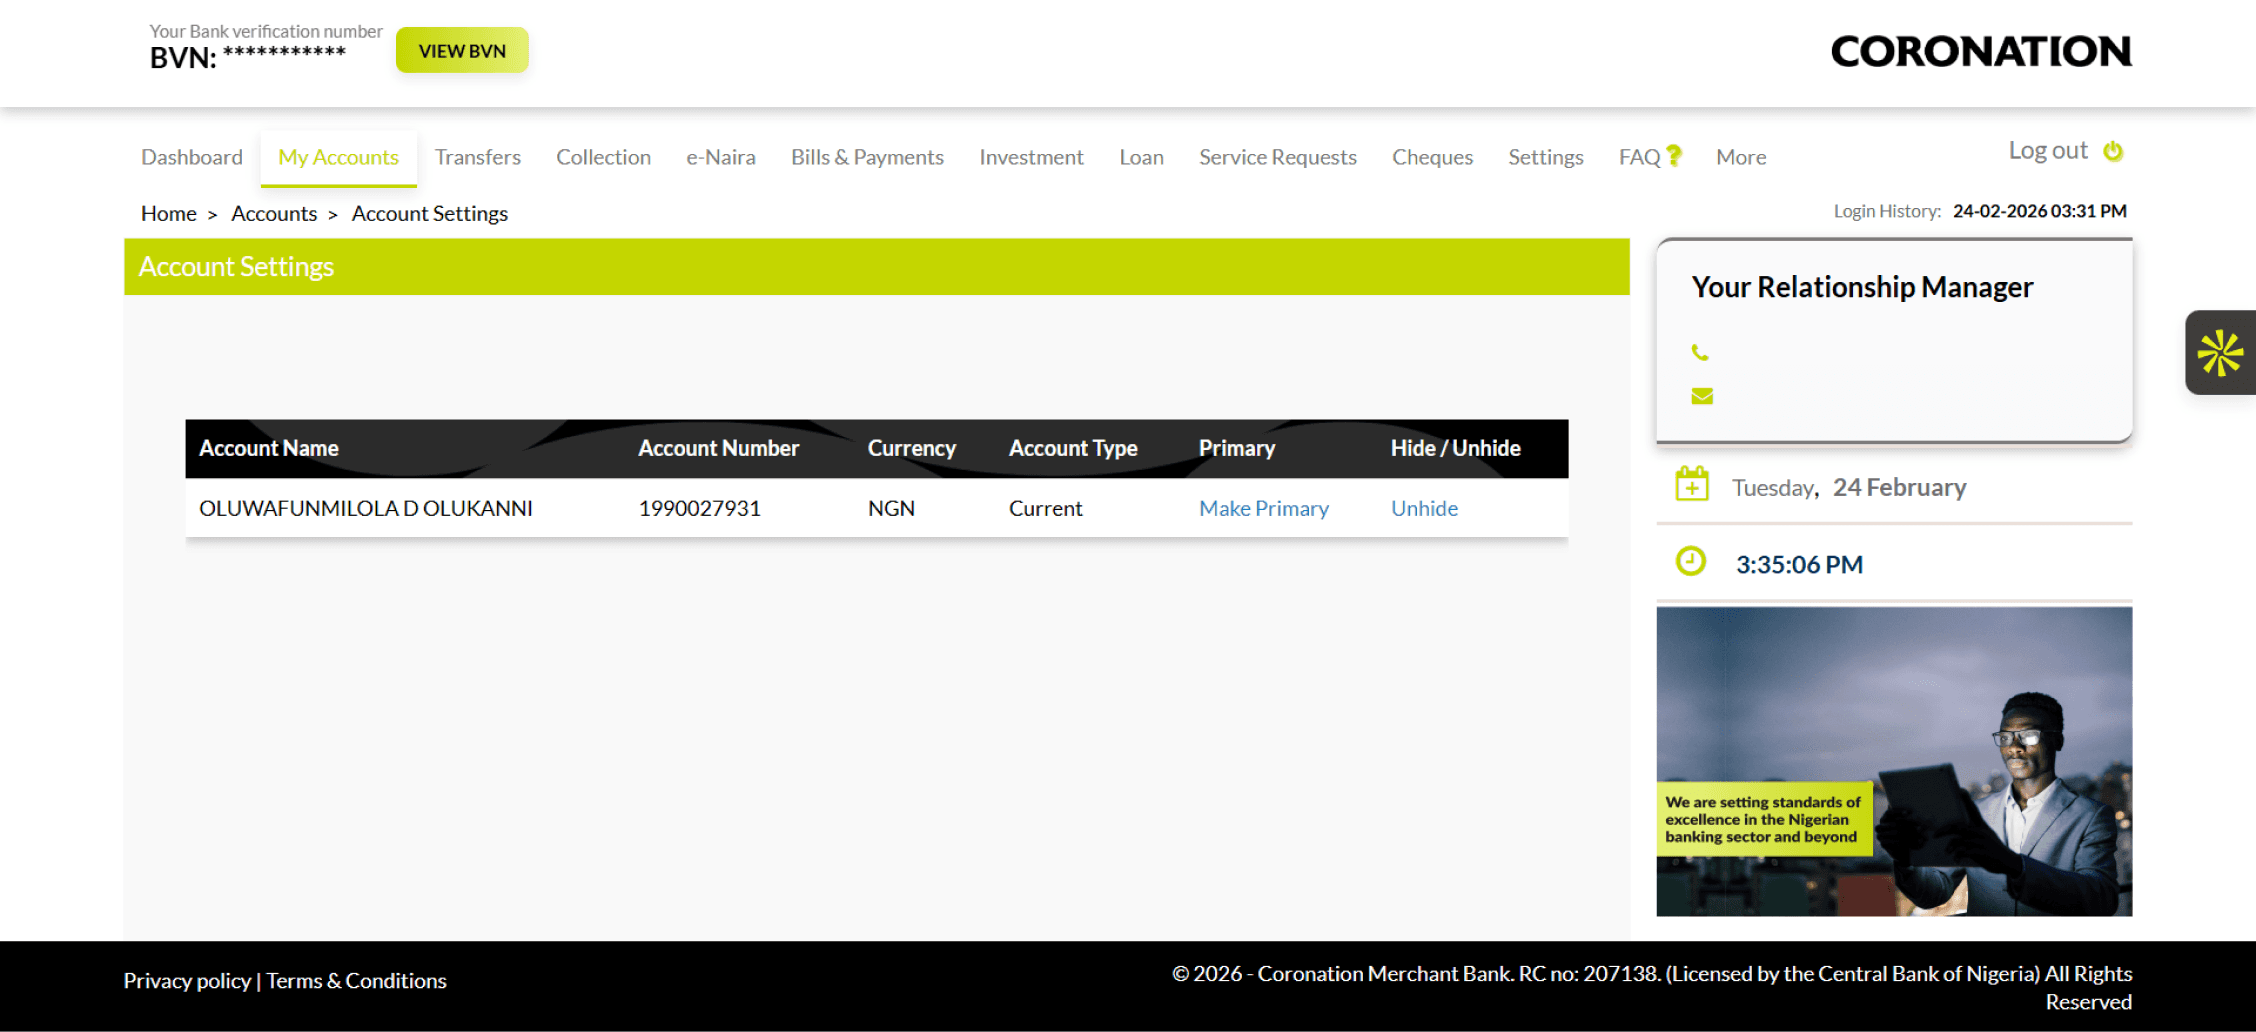Go to the Transfers menu
This screenshot has height=1032, width=2256.
[x=478, y=157]
